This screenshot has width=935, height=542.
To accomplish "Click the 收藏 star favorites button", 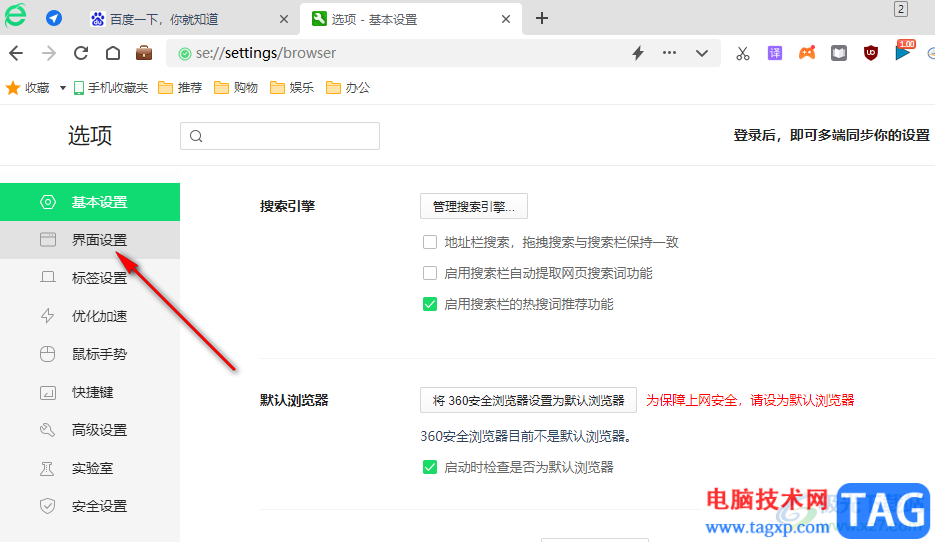I will pos(27,88).
